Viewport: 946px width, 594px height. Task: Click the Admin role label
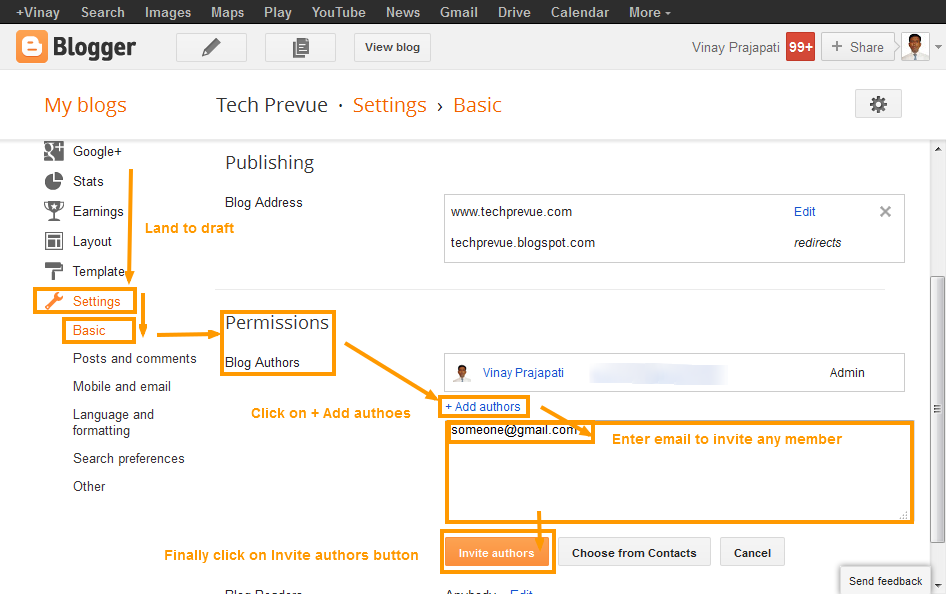click(x=846, y=373)
